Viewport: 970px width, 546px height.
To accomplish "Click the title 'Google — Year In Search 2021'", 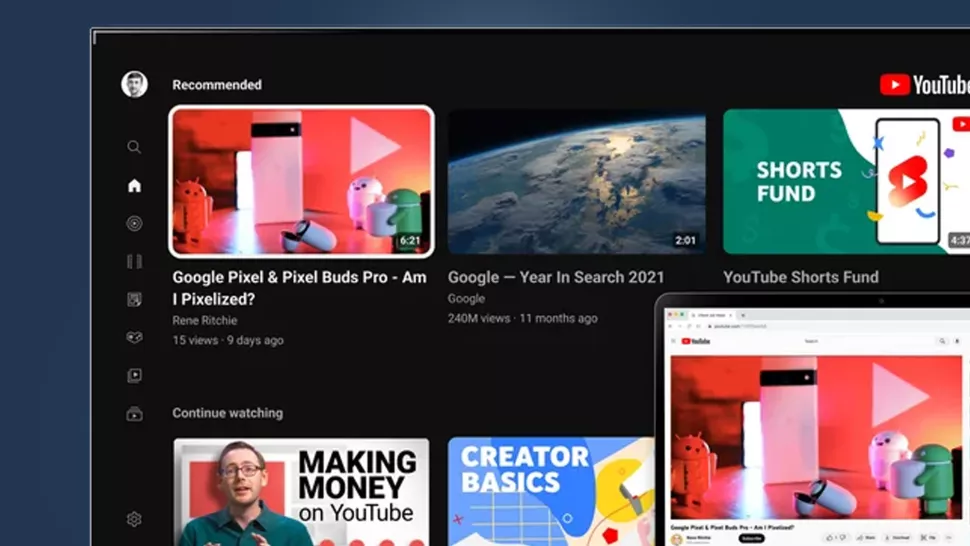I will pyautogui.click(x=556, y=277).
